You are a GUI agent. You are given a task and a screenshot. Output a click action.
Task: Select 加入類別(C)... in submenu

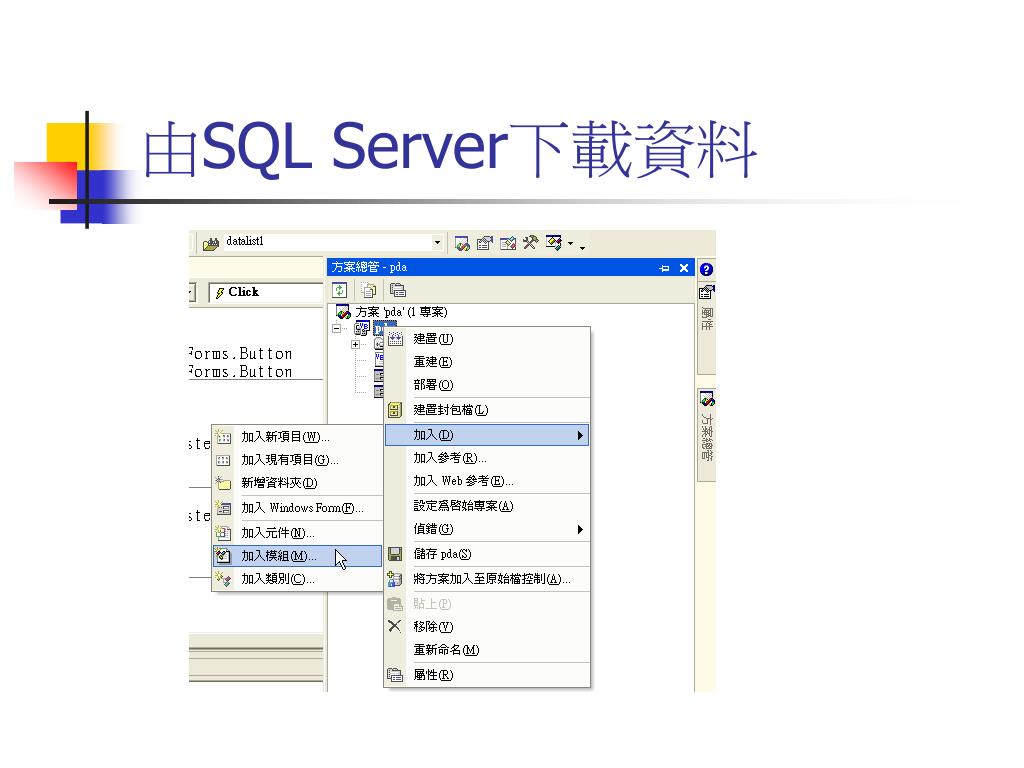click(x=297, y=579)
